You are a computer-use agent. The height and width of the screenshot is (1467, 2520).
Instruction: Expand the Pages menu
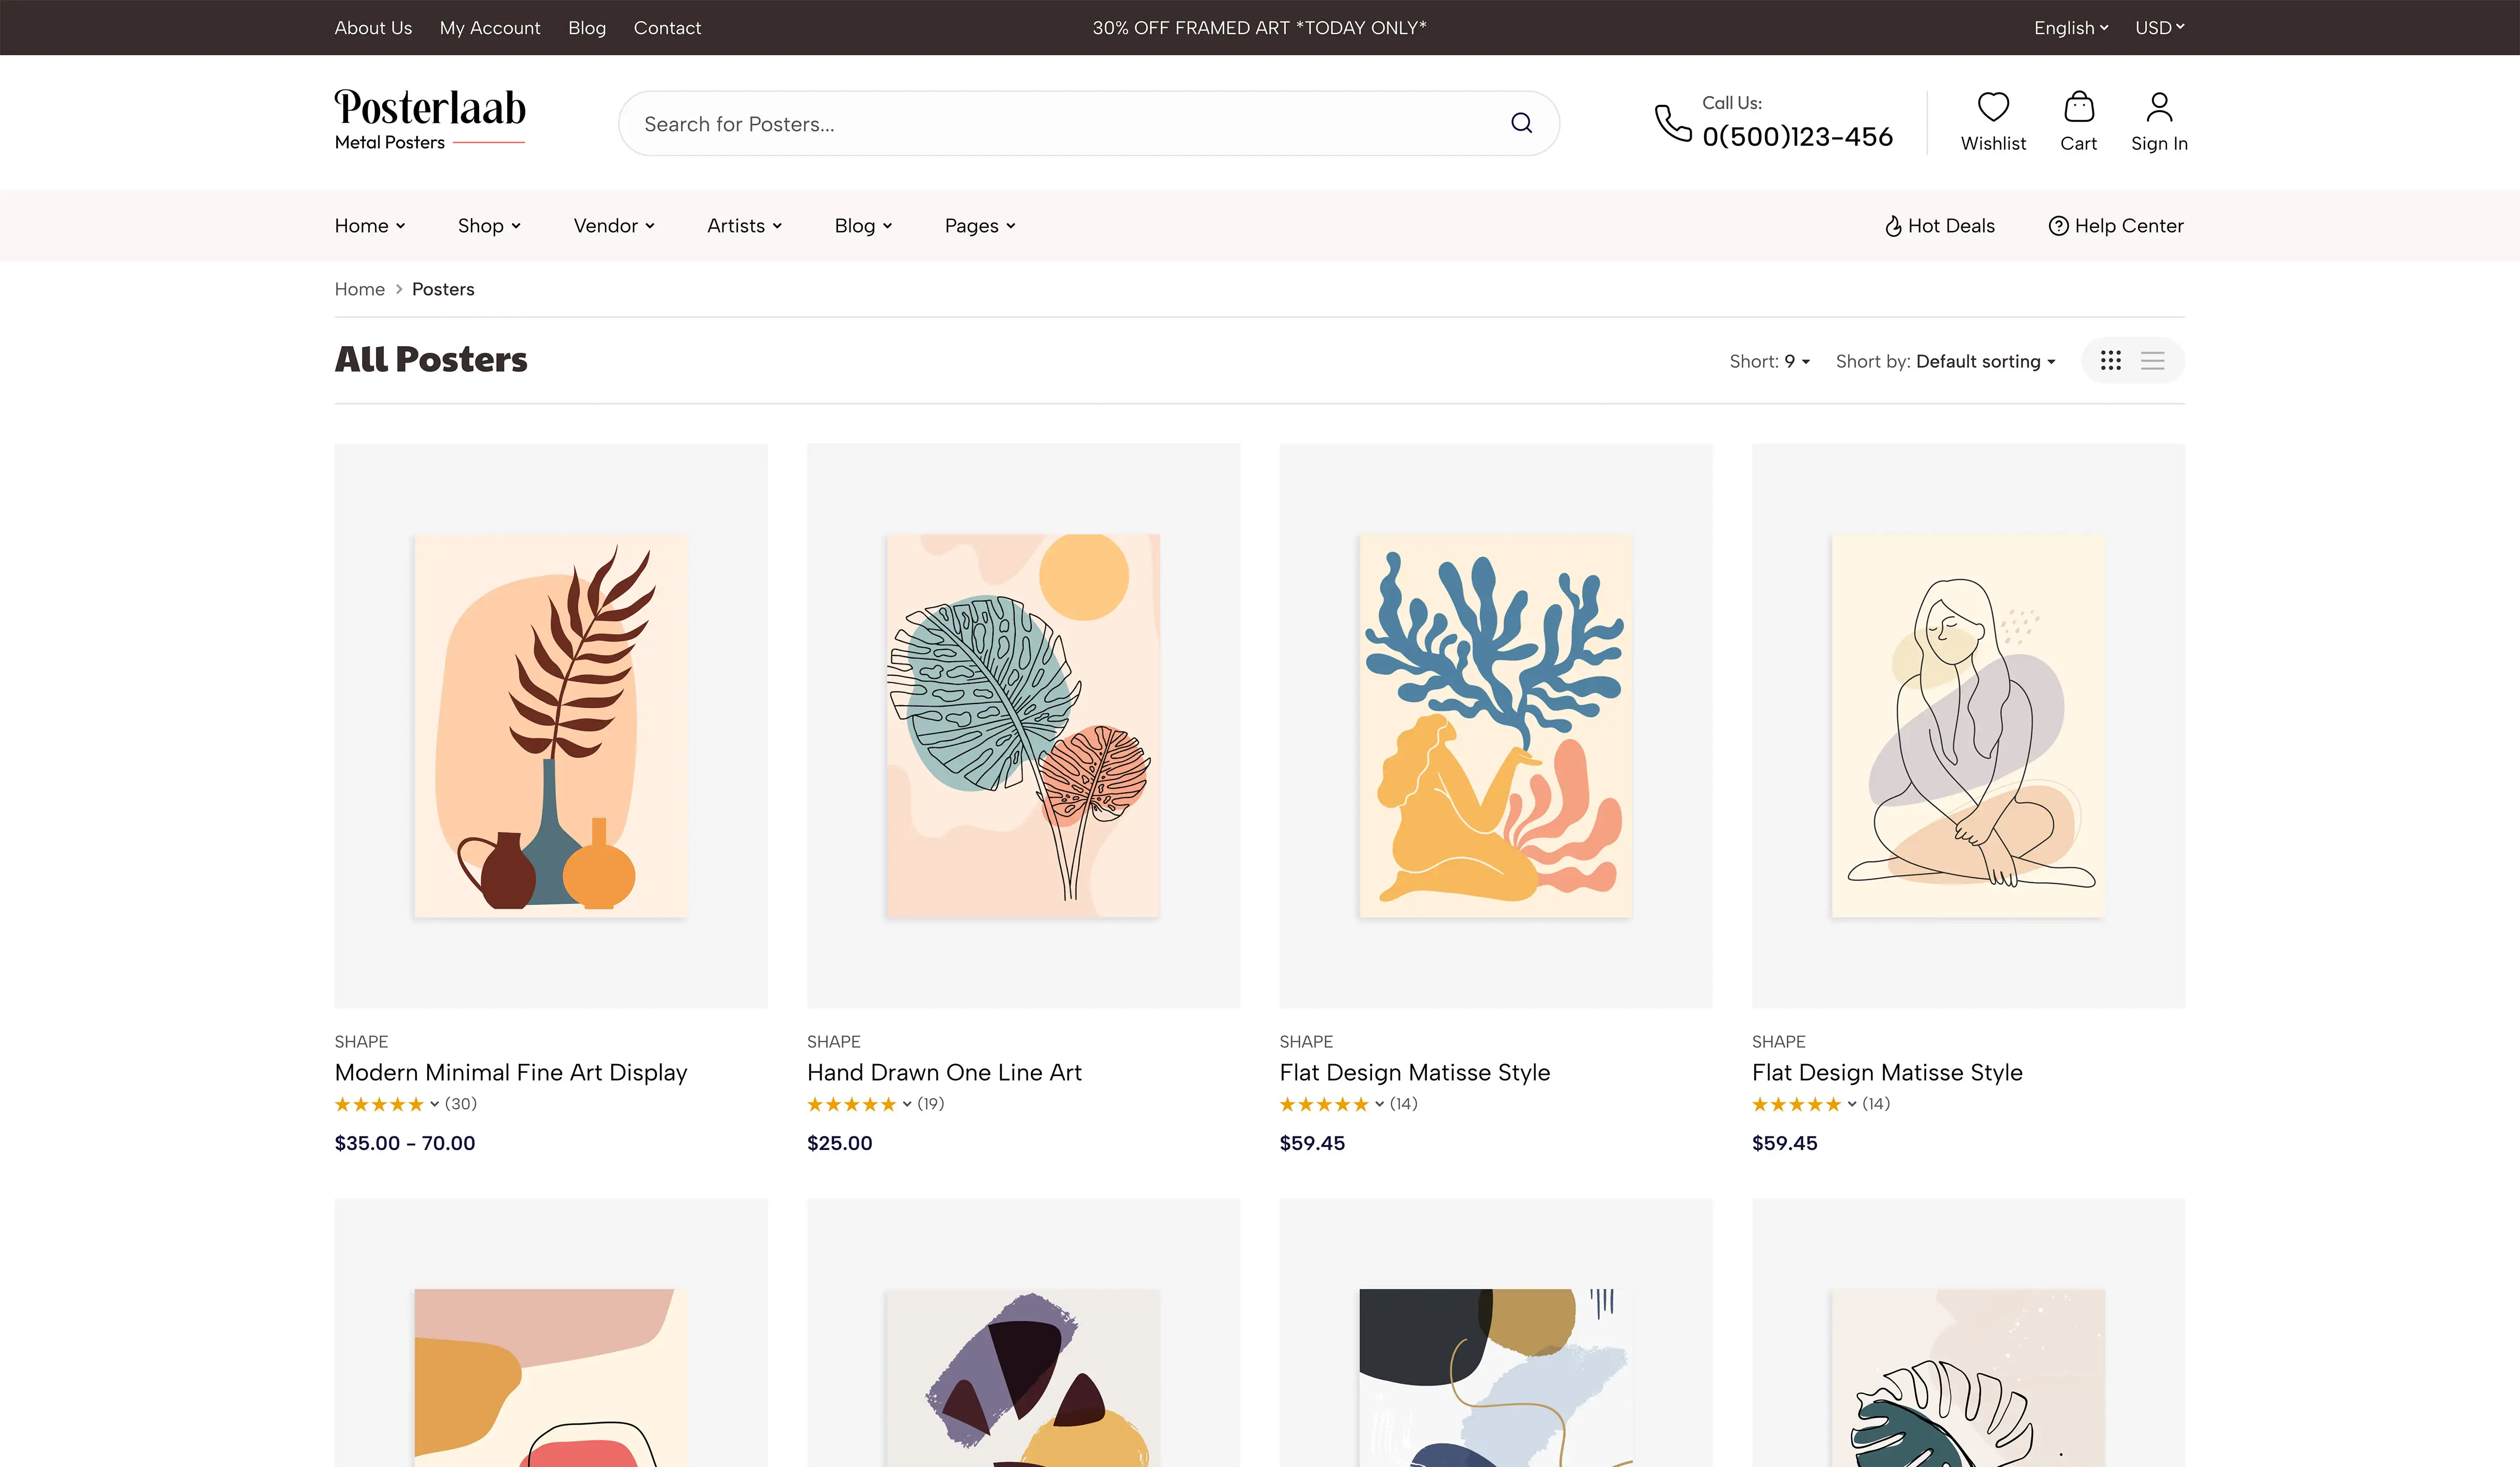coord(980,226)
